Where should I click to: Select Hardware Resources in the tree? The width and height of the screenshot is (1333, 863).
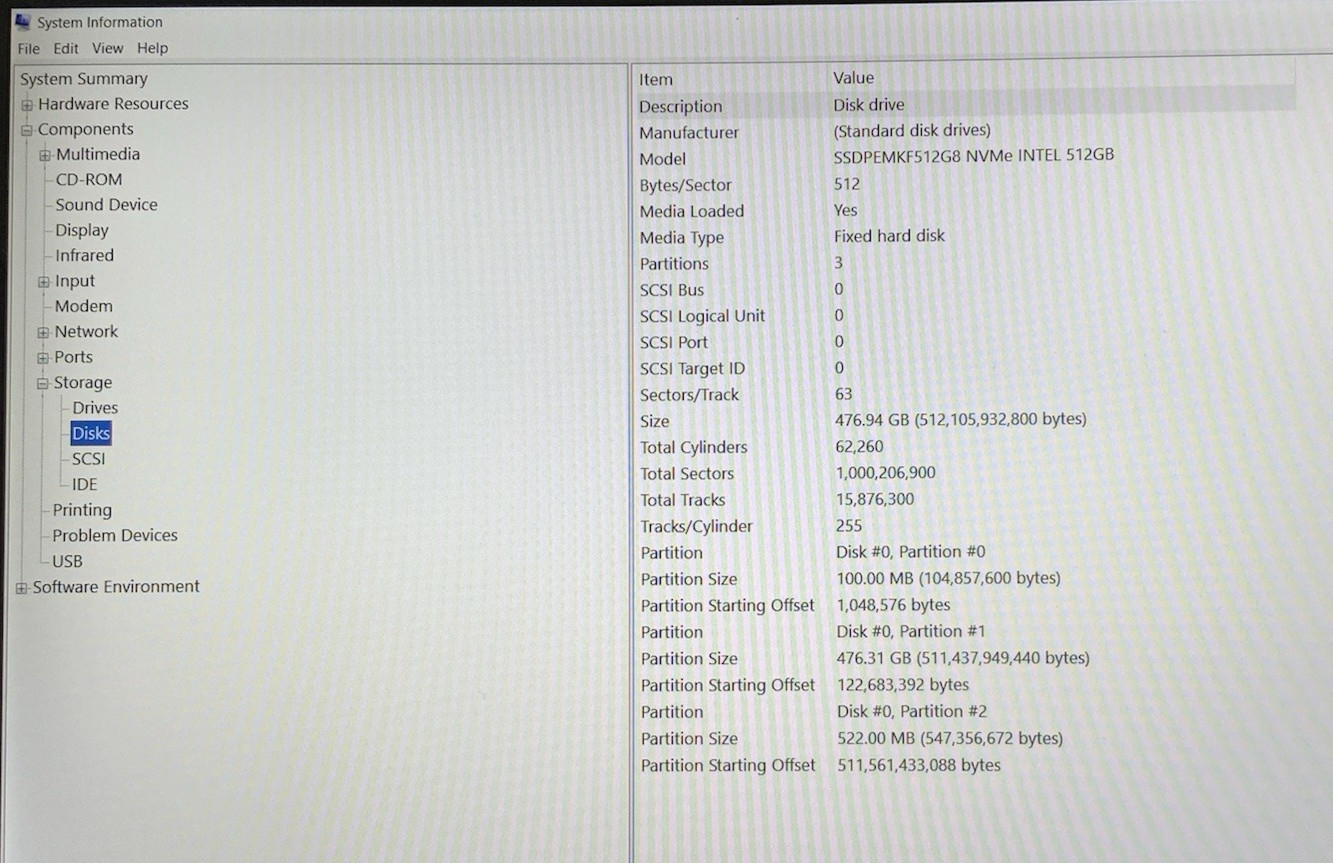[113, 104]
